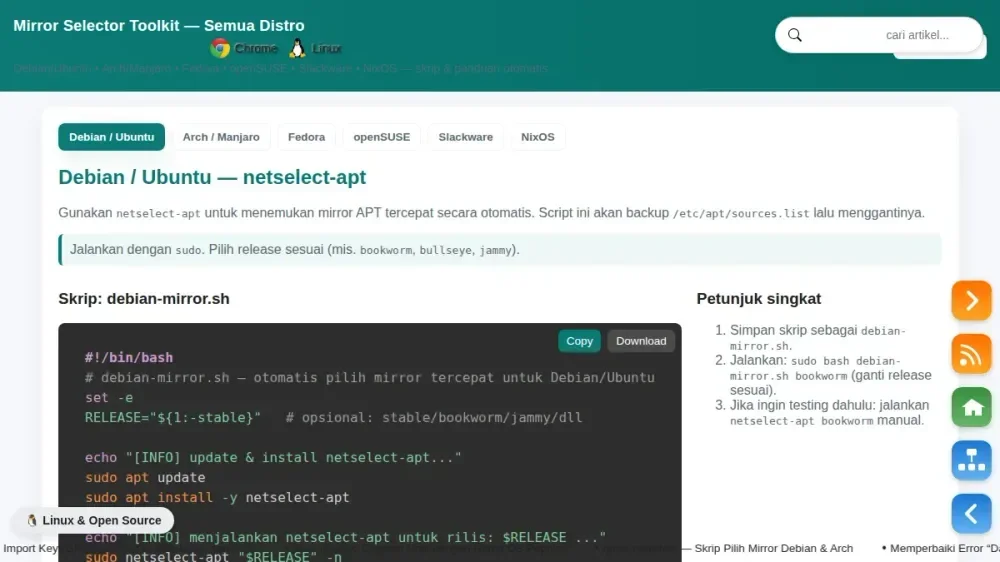Open the Slackware tab
1000x562 pixels.
click(466, 137)
